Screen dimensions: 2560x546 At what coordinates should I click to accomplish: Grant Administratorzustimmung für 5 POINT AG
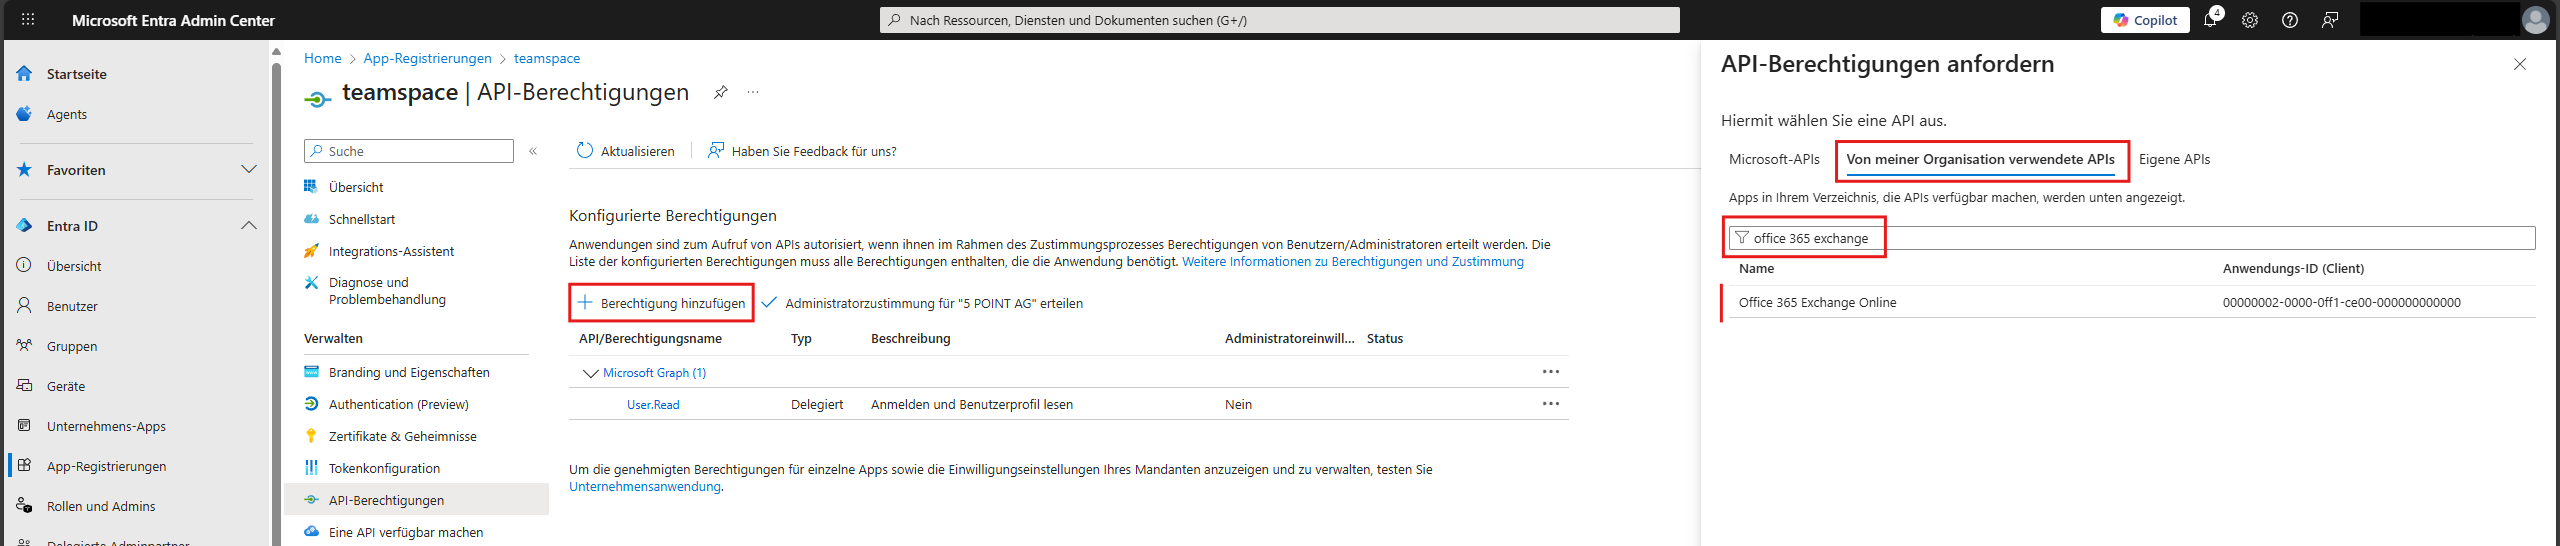pyautogui.click(x=922, y=303)
